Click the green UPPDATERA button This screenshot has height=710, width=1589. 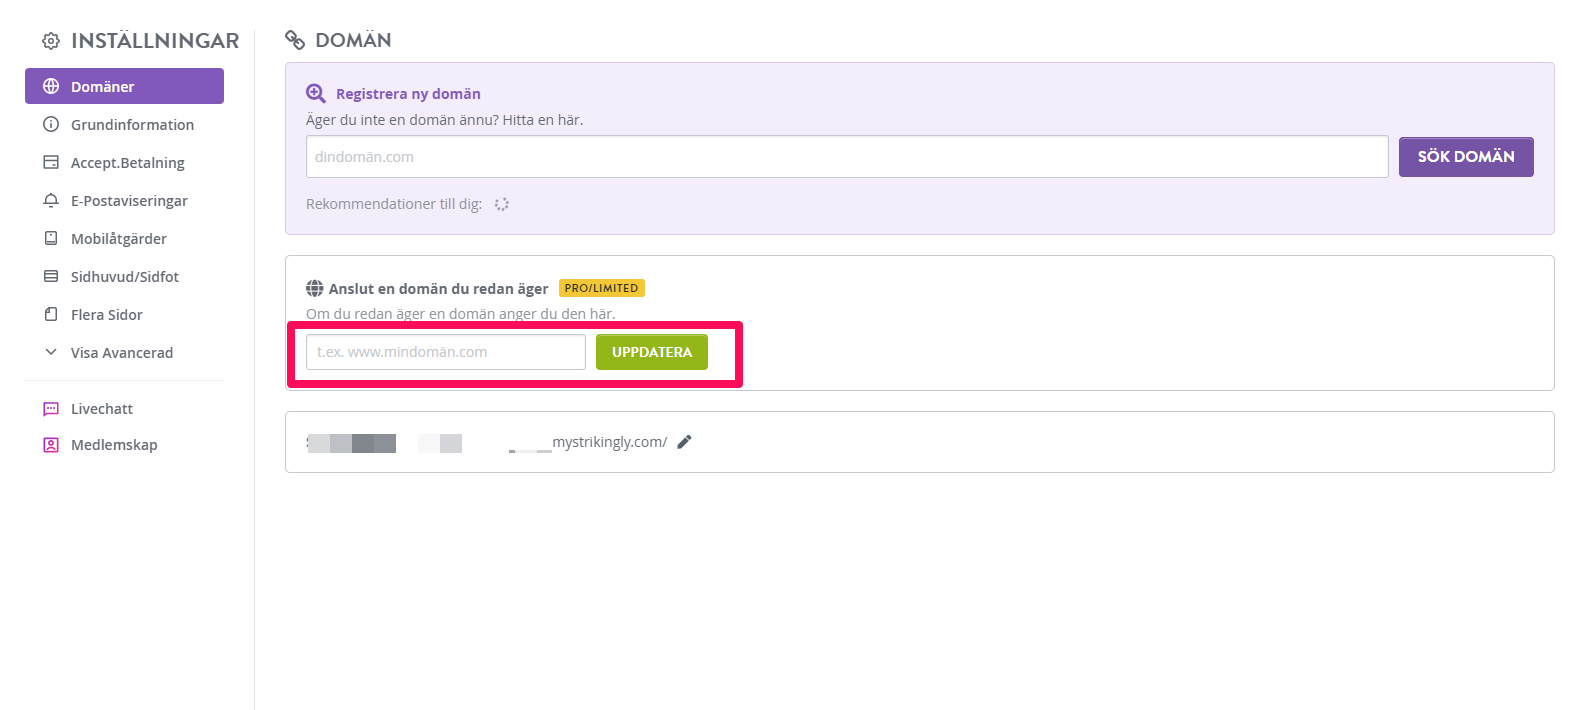coord(652,352)
